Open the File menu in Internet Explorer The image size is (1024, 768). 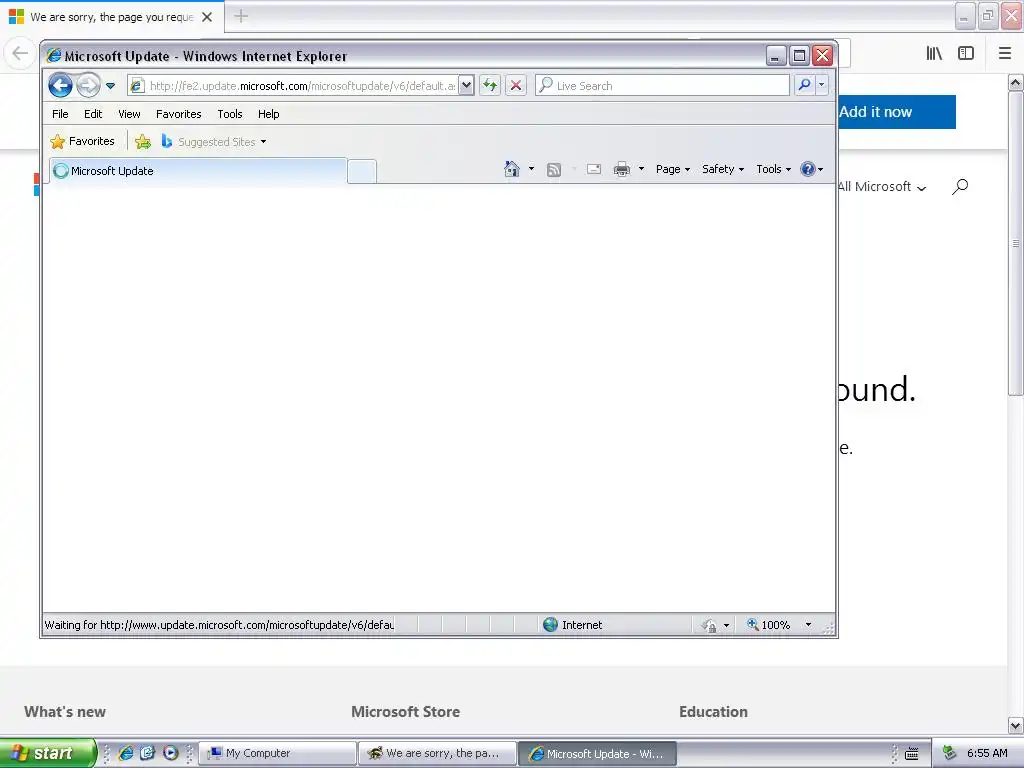(60, 114)
